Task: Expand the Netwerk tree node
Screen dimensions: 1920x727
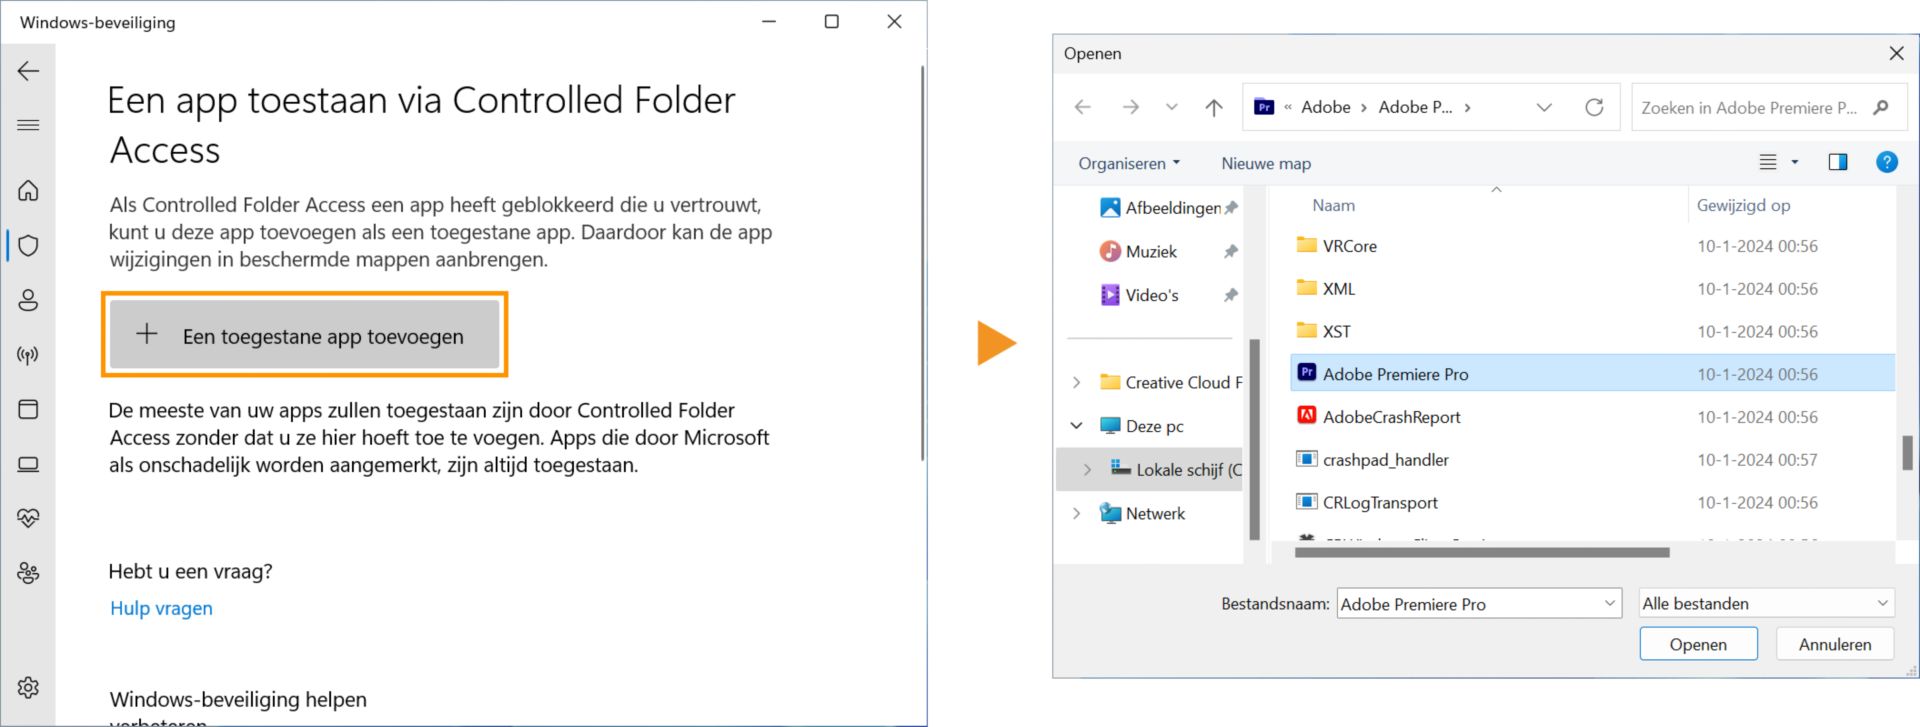Action: [x=1076, y=513]
